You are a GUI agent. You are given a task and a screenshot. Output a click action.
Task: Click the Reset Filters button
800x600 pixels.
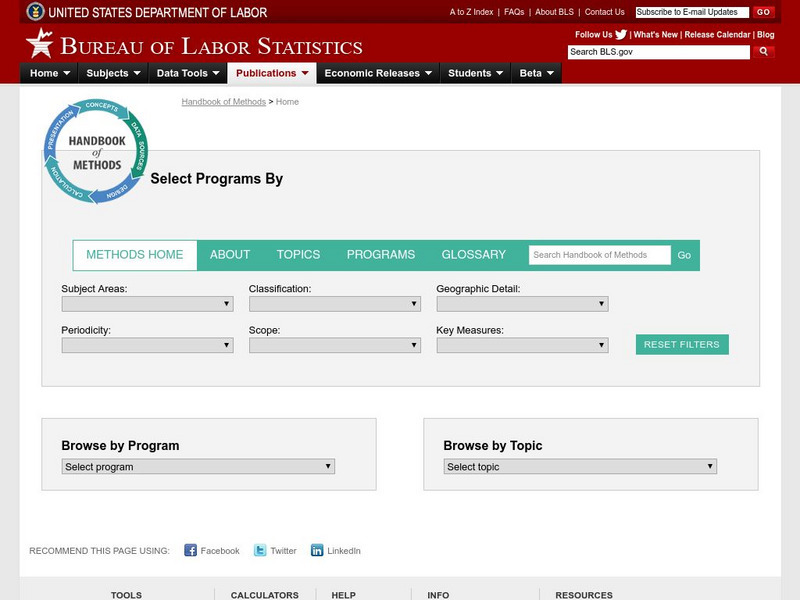click(x=682, y=344)
